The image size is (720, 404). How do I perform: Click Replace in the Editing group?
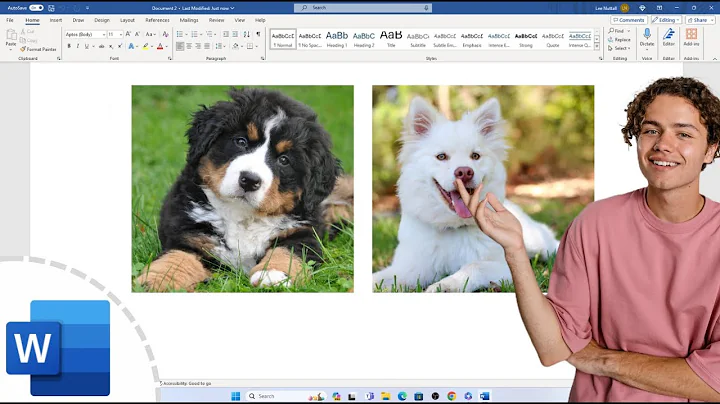[619, 40]
